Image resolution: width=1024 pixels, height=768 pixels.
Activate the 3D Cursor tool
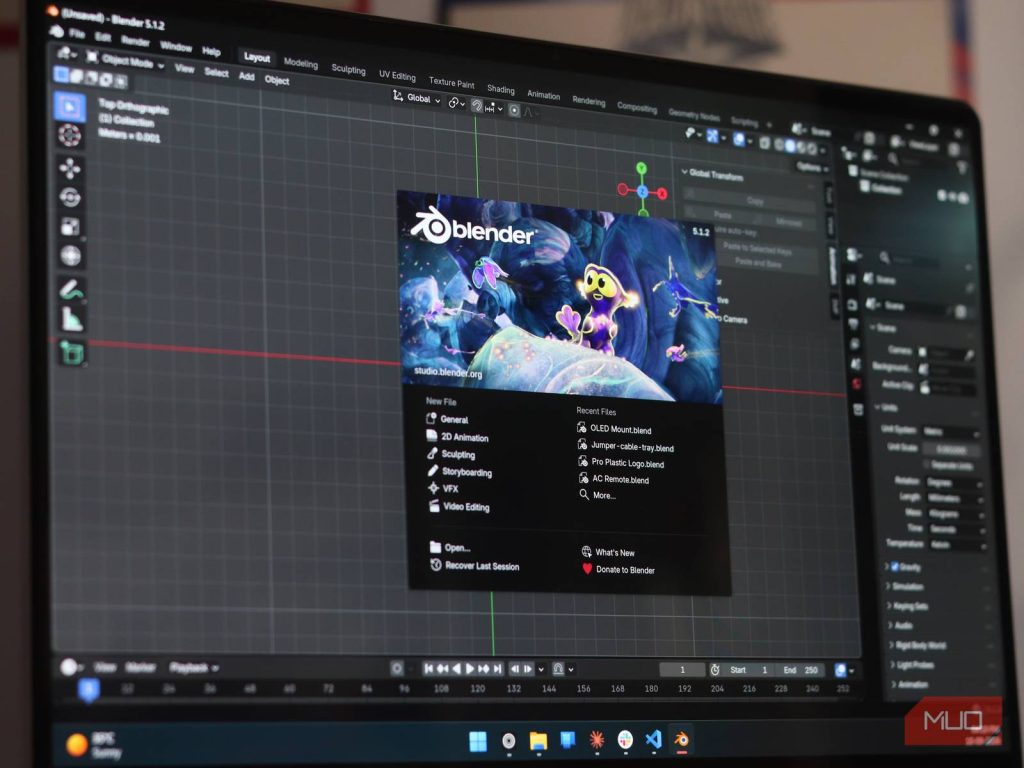pyautogui.click(x=70, y=136)
